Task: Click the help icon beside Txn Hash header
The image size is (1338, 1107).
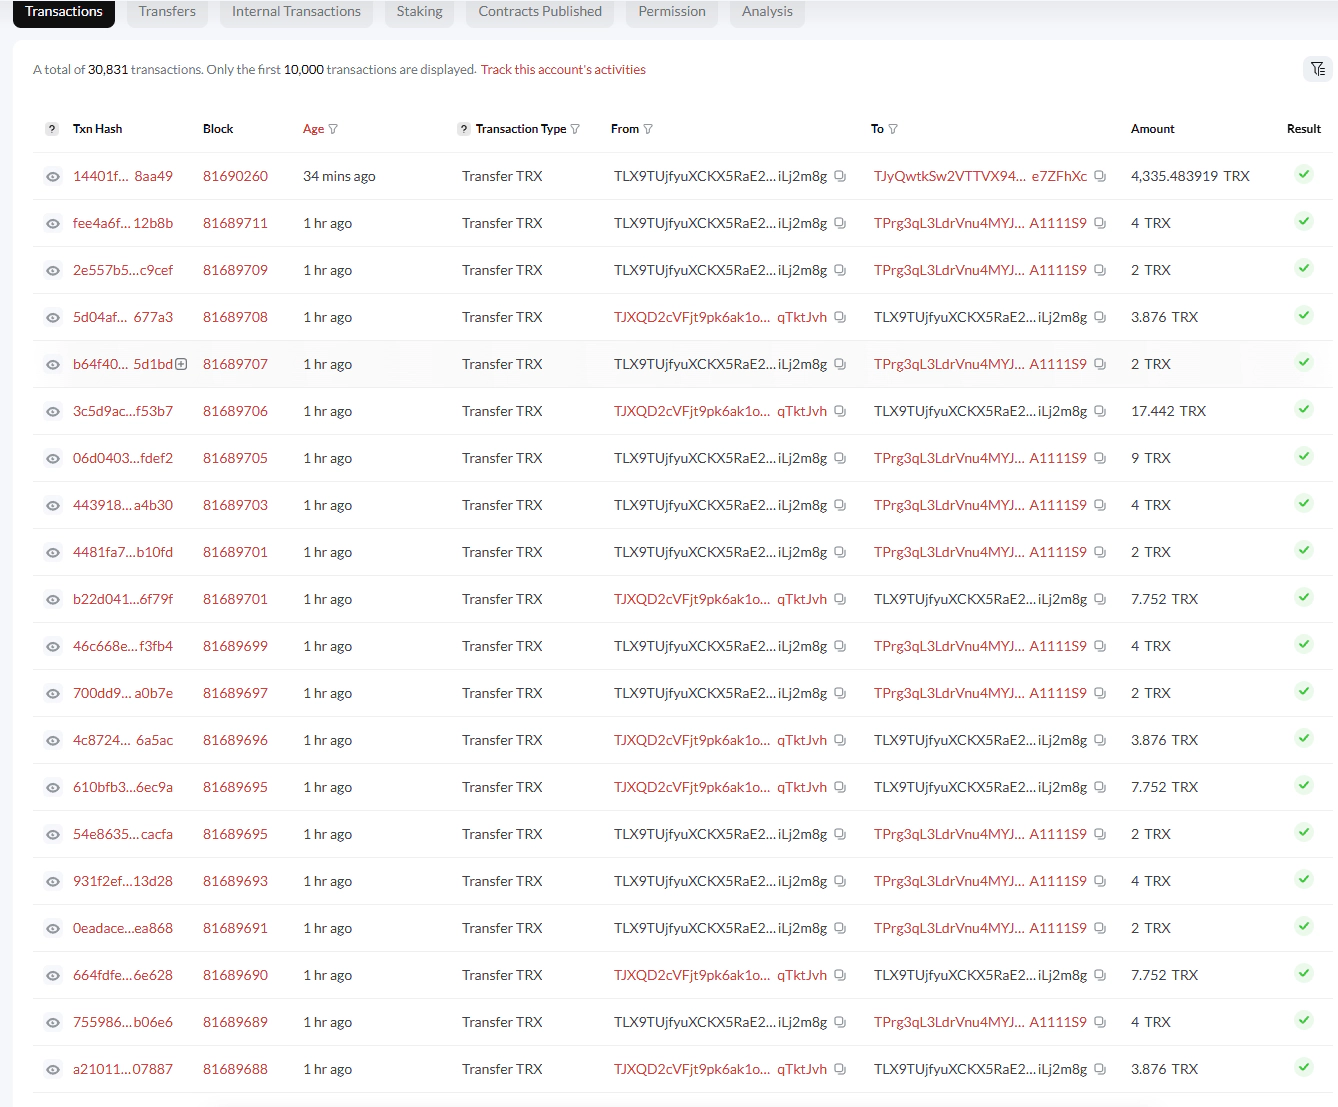Action: [52, 129]
